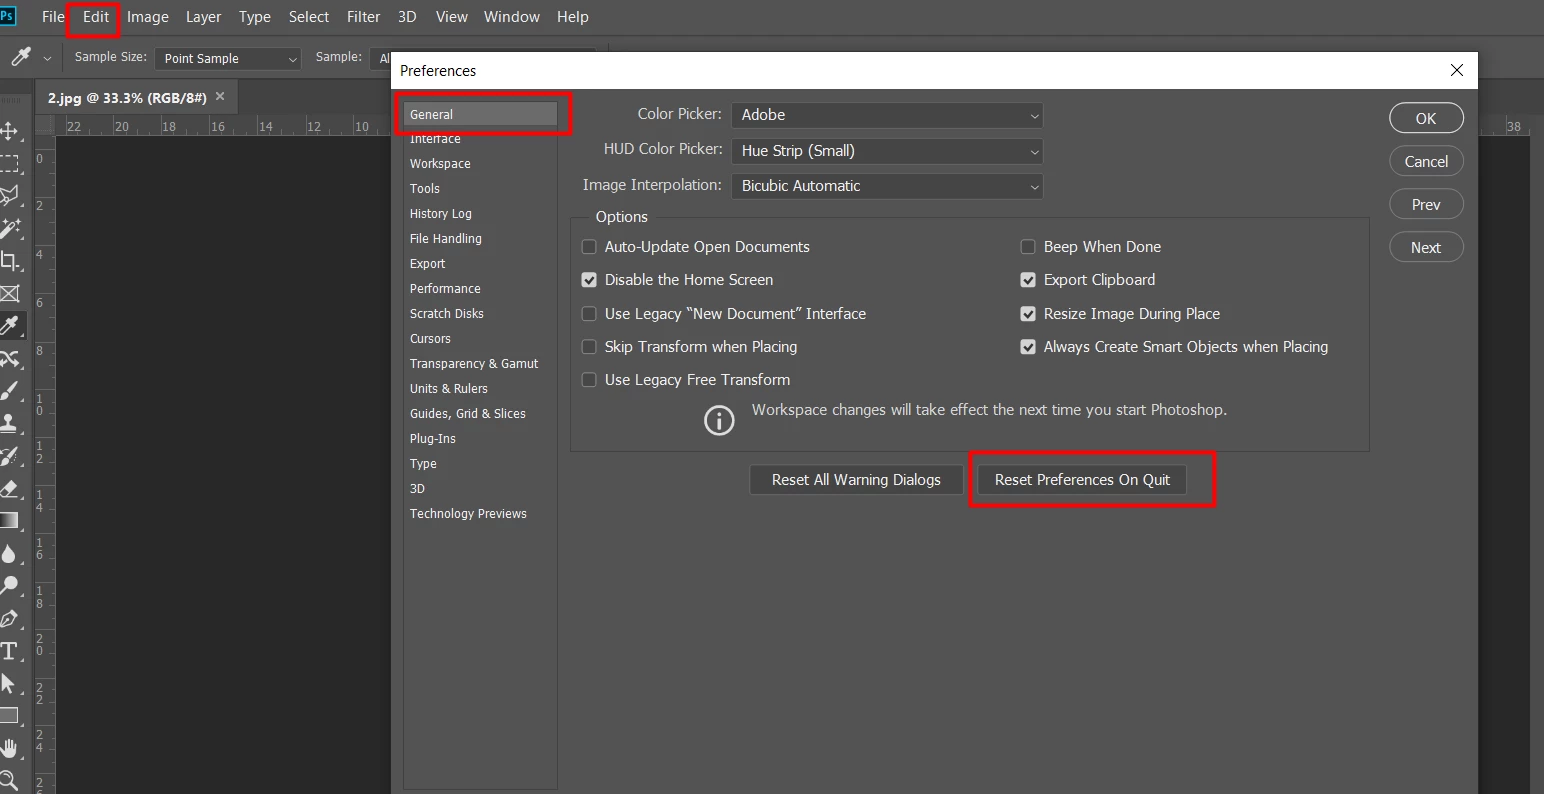1544x794 pixels.
Task: Select the Crop tool
Action: pyautogui.click(x=10, y=261)
